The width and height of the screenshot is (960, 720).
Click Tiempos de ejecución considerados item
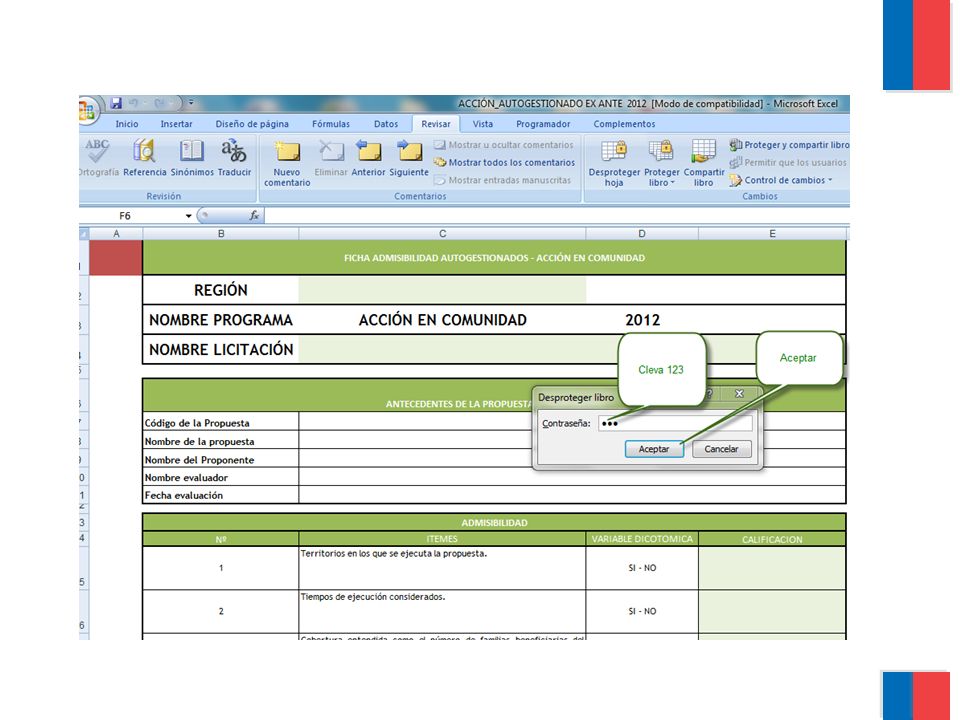coord(442,611)
